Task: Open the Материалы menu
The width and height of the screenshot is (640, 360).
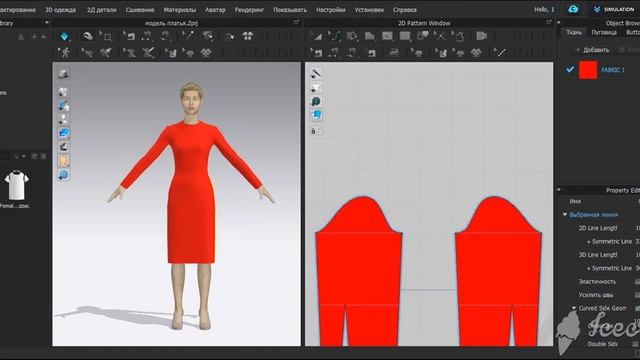Action: 180,9
